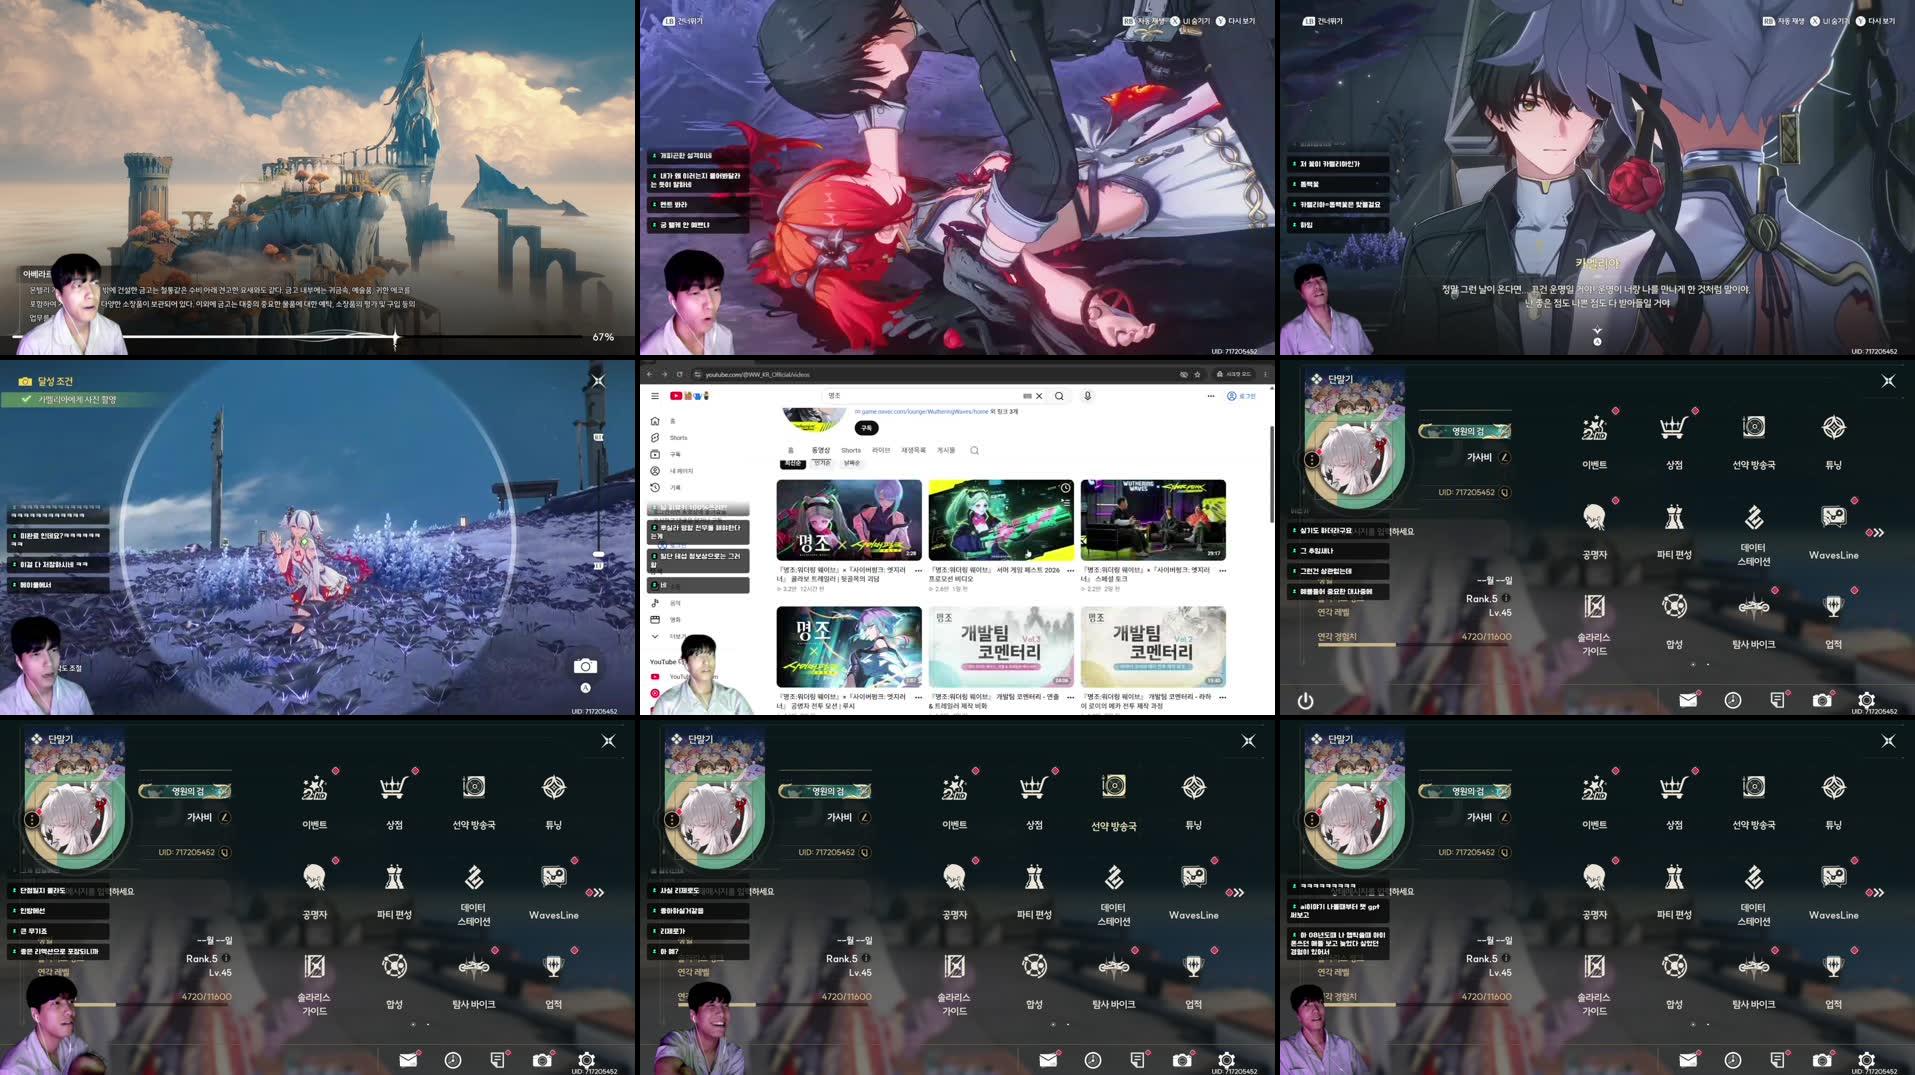
Task: Open the on-screen keyboard icon in search box
Action: [1027, 396]
